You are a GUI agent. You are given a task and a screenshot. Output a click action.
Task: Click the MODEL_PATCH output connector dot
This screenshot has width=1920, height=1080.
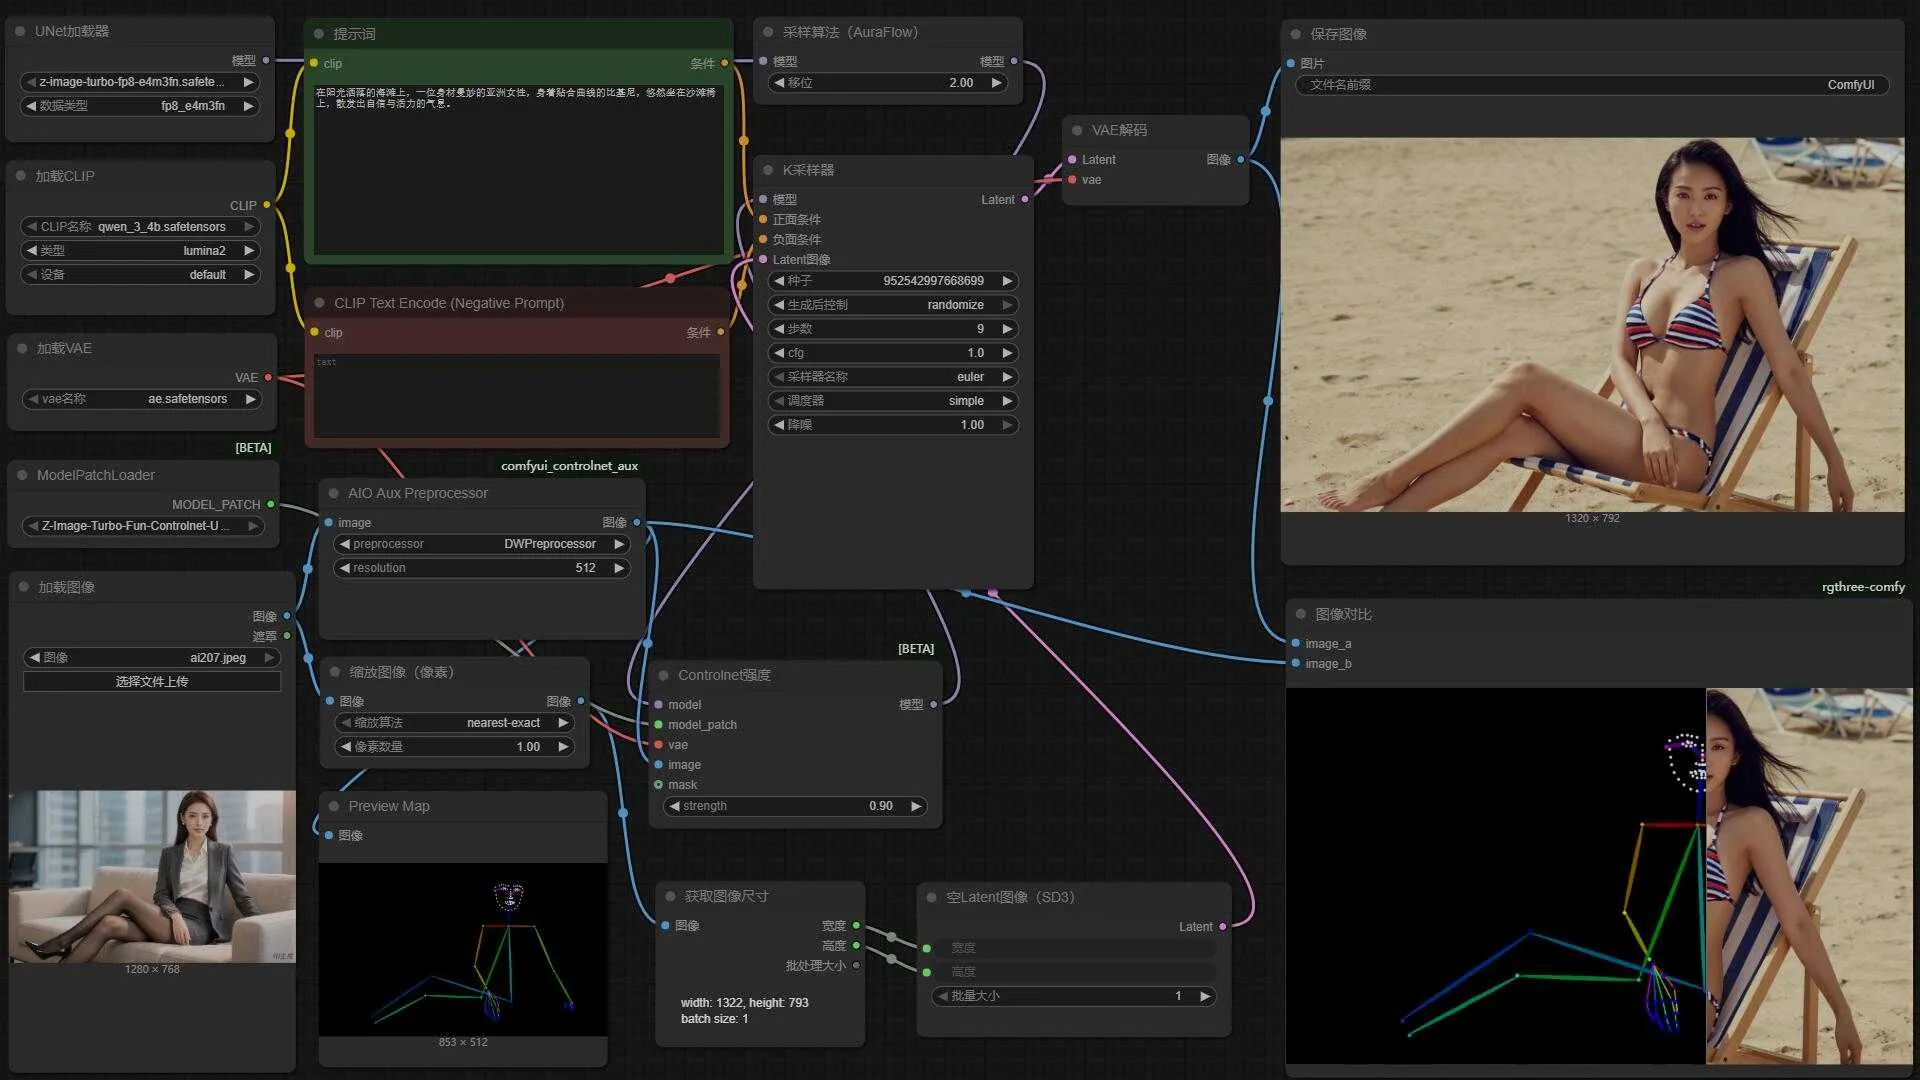pos(271,505)
